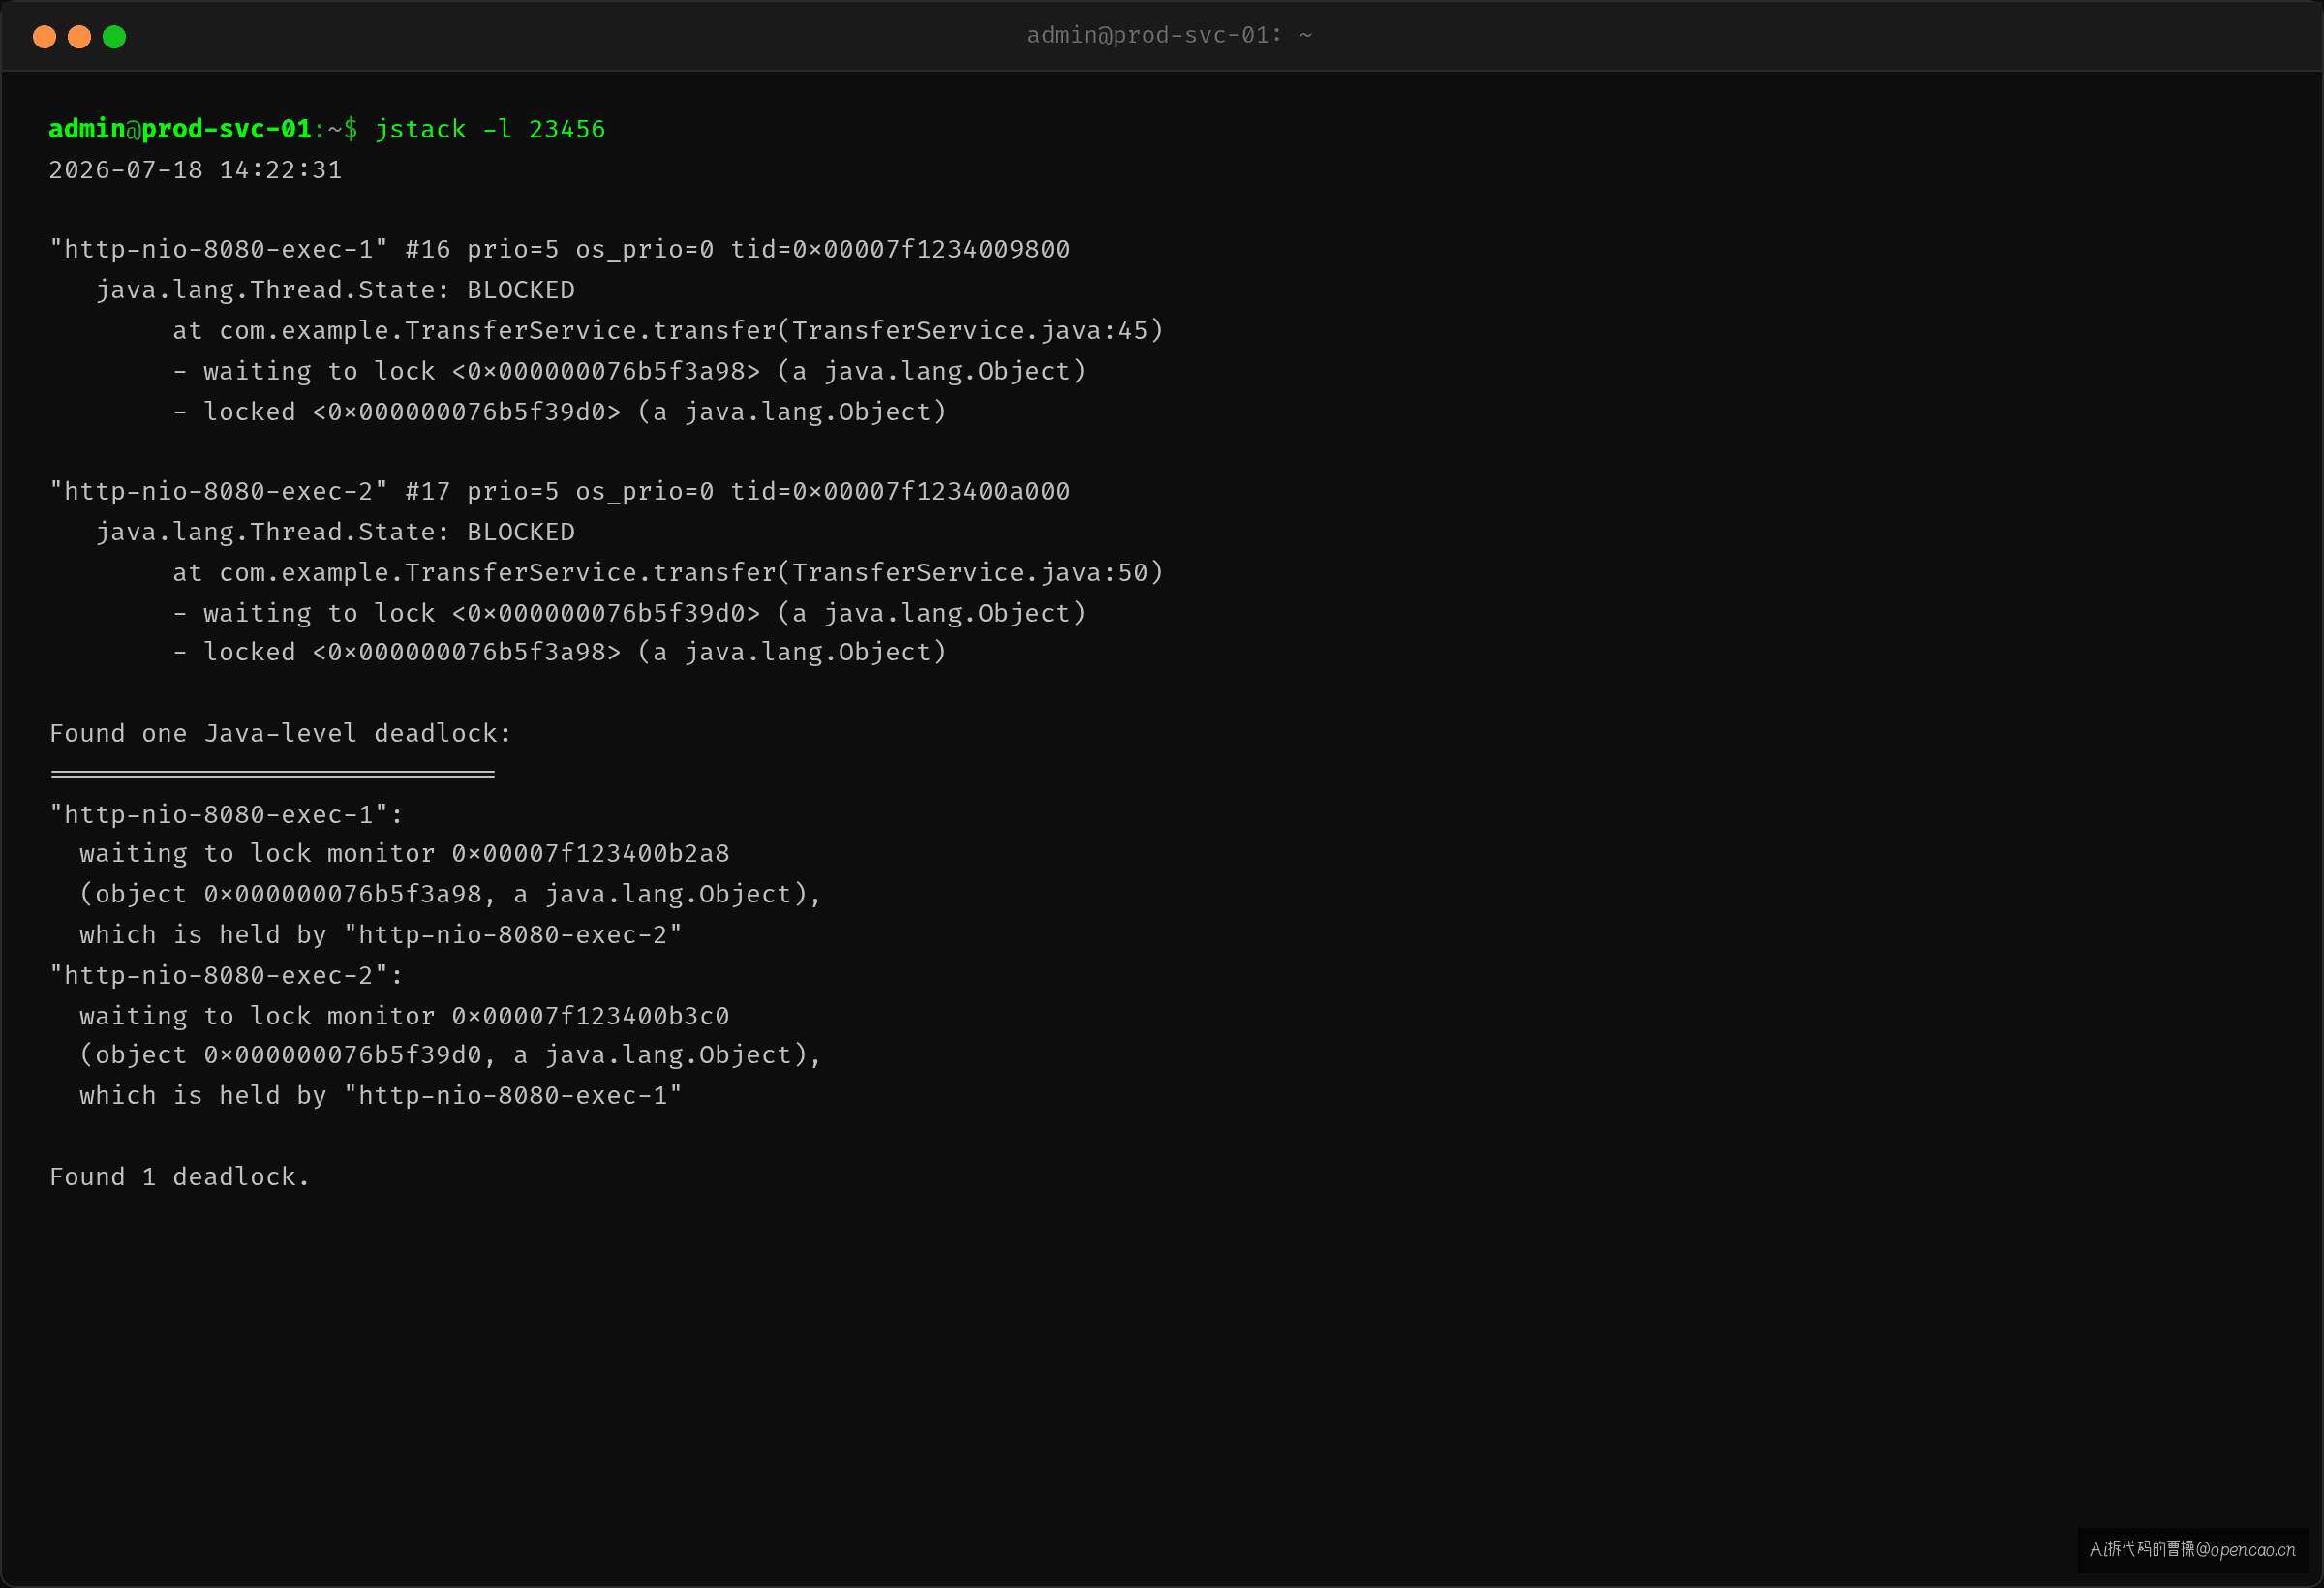Click the orange minimize window button
Screen dimensions: 2324x1588
click(x=79, y=37)
